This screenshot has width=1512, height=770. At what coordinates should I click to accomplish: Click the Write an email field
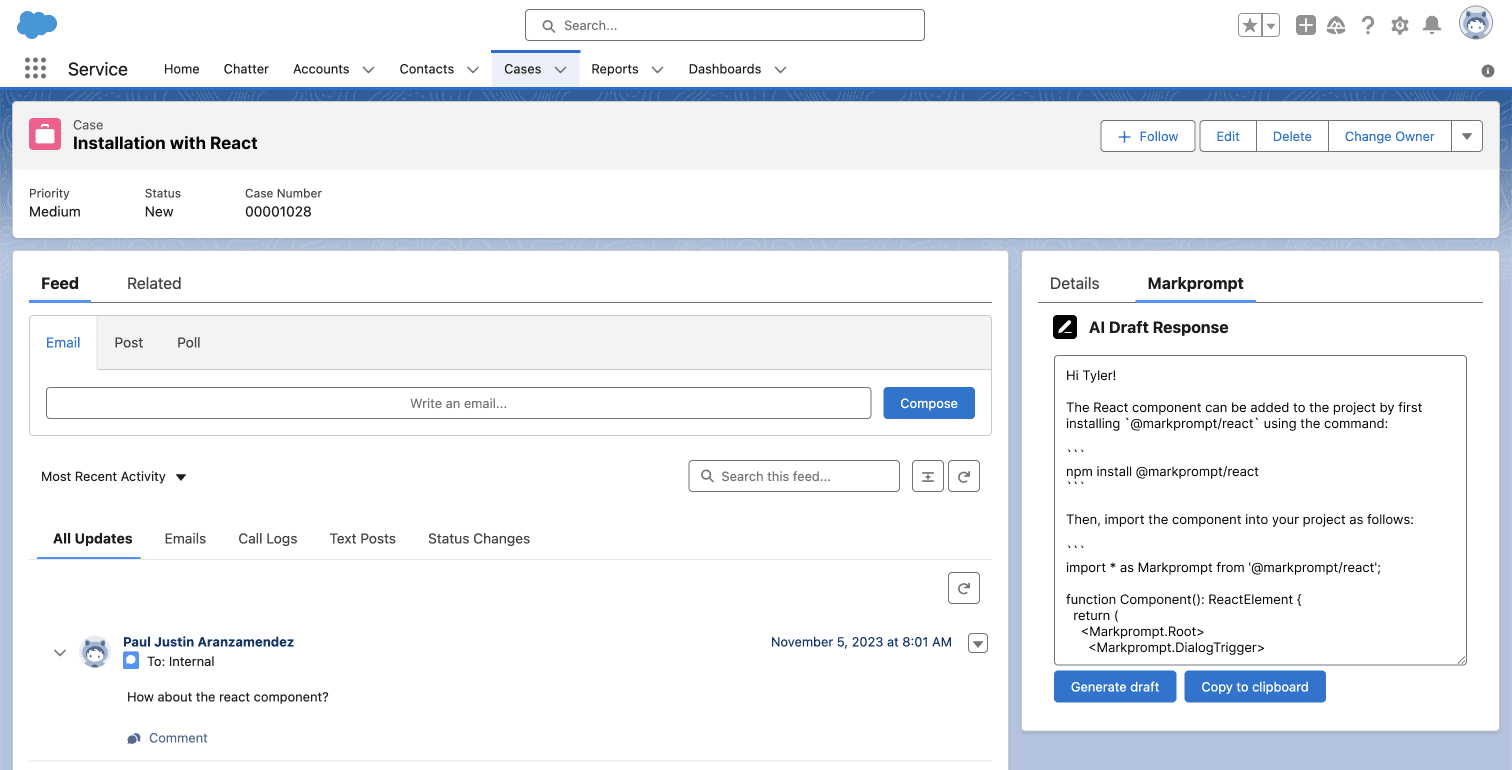[458, 403]
